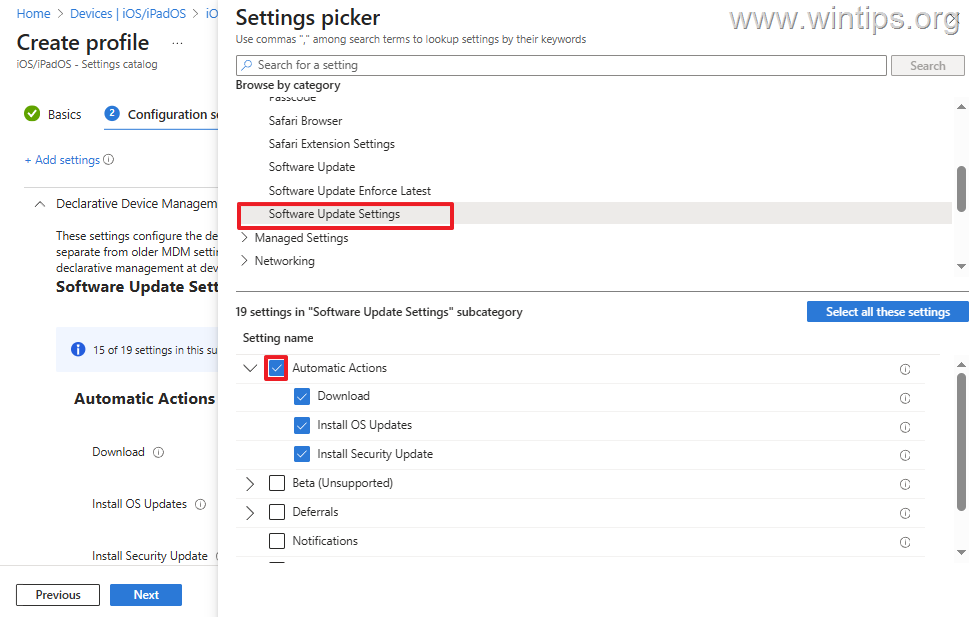This screenshot has width=975, height=617.
Task: Uncheck the Automatic Actions checkbox
Action: click(x=277, y=368)
